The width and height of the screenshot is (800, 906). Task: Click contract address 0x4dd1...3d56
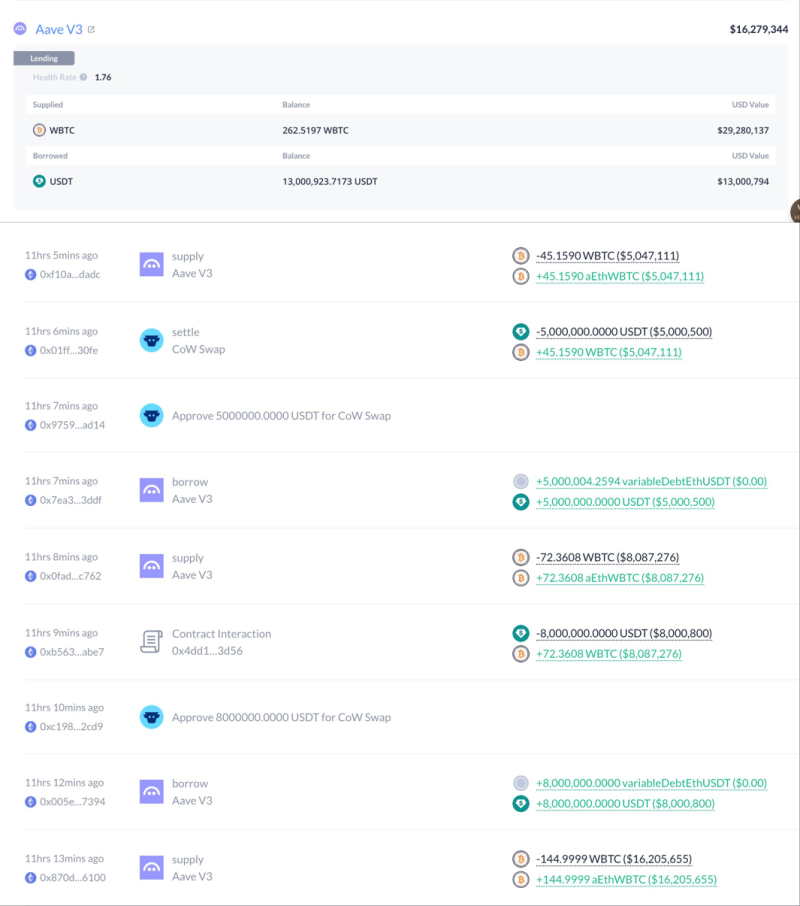207,651
